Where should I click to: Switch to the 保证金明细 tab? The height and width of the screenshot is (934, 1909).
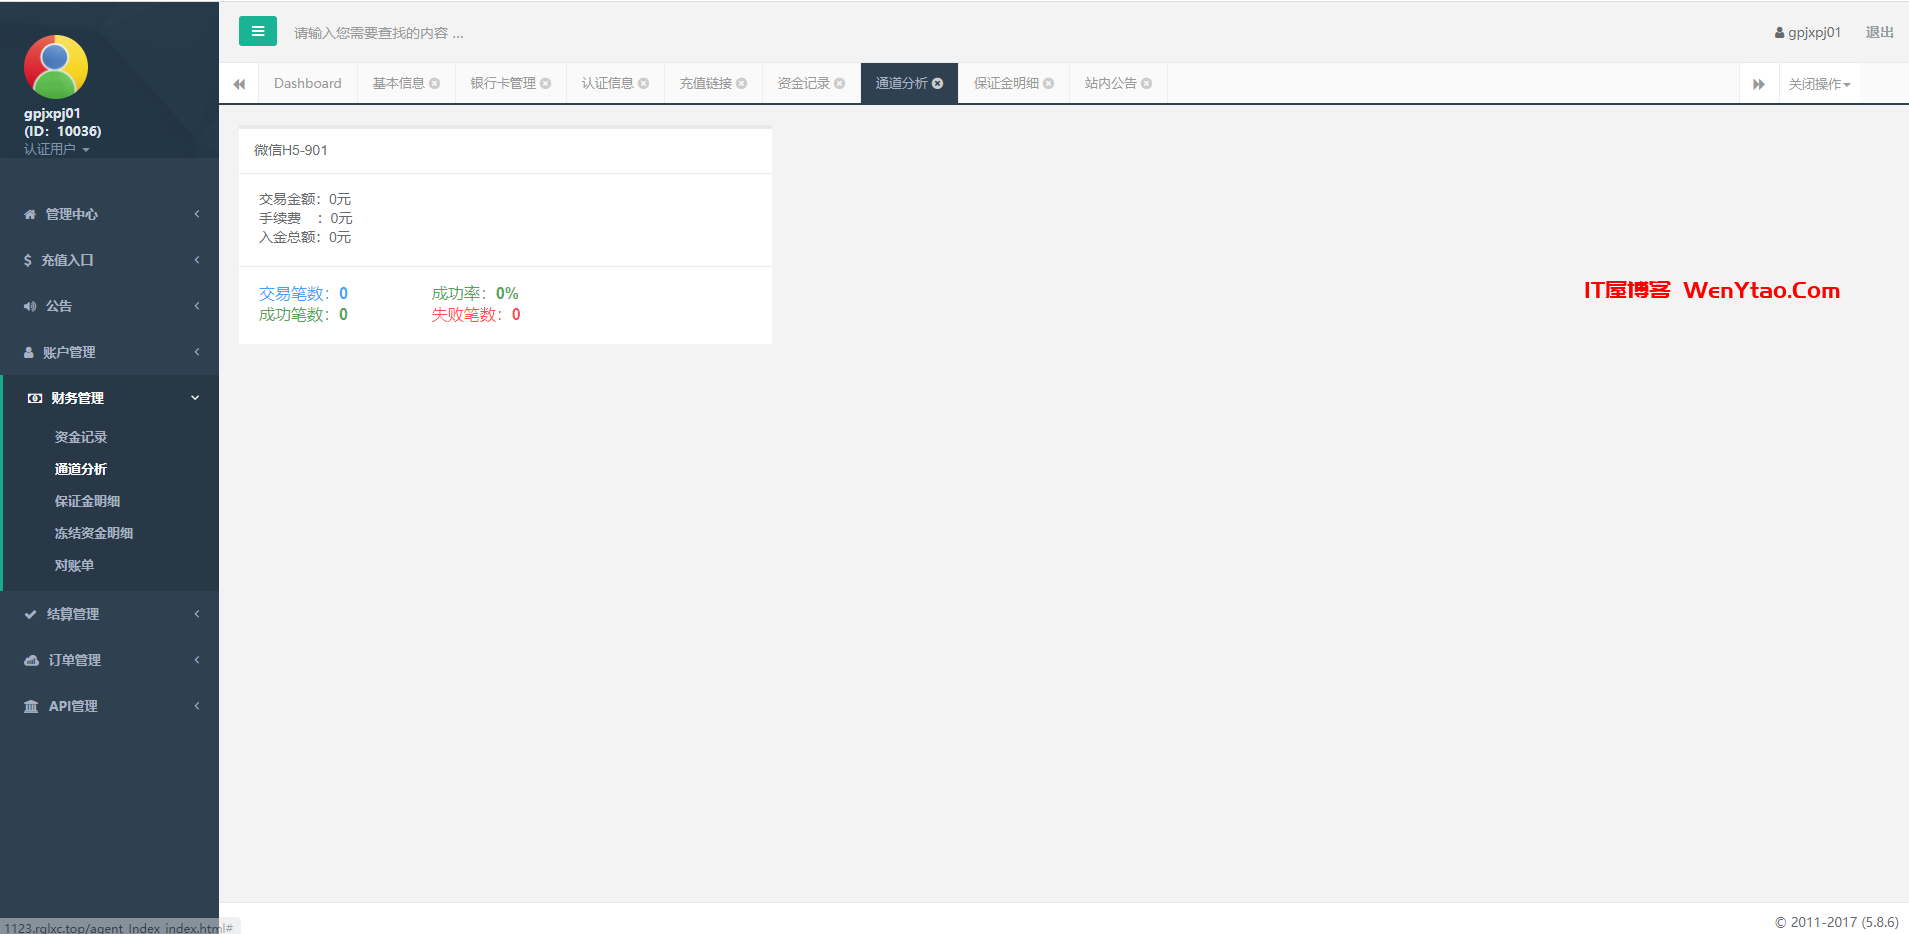pos(1007,83)
